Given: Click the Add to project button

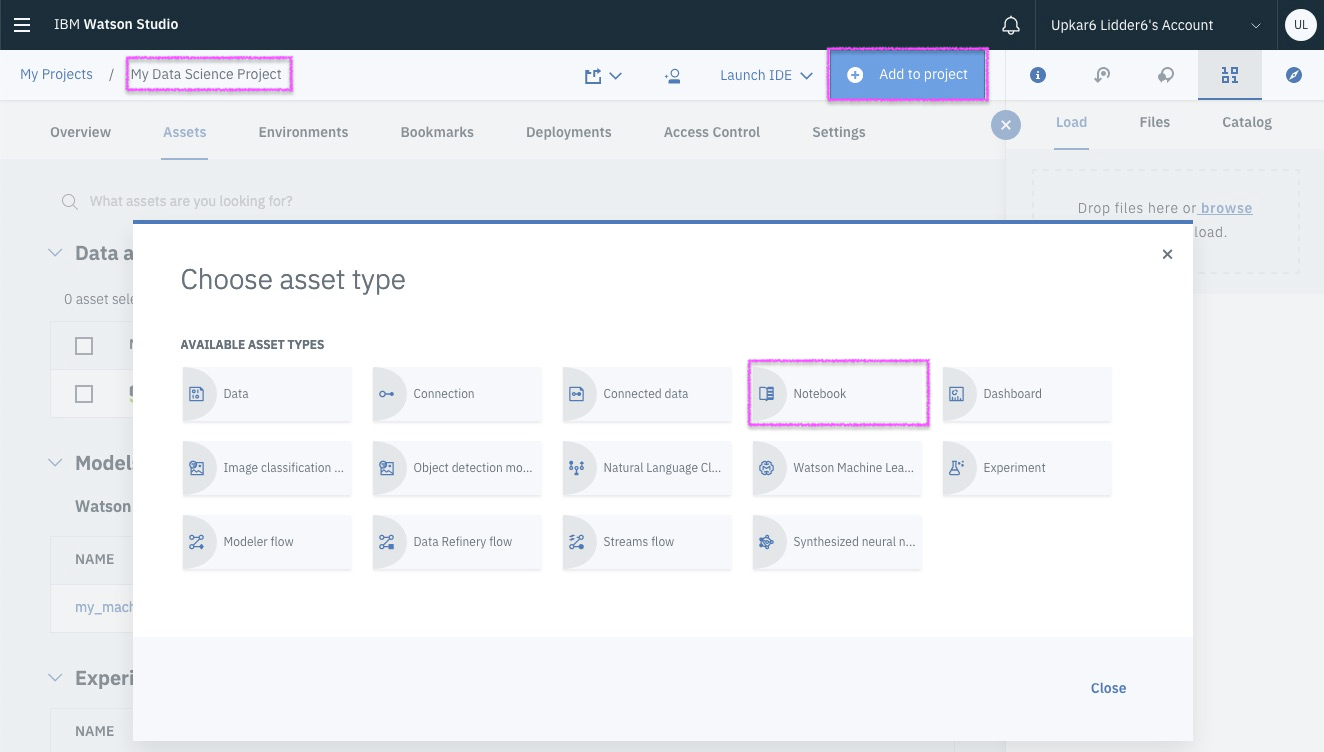Looking at the screenshot, I should pos(908,75).
